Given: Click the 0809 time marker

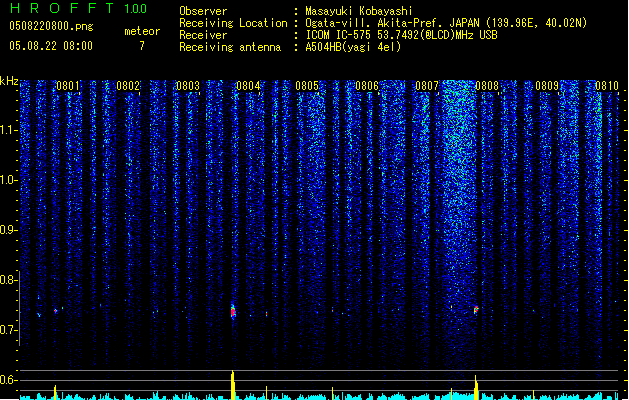Looking at the screenshot, I should tap(547, 86).
